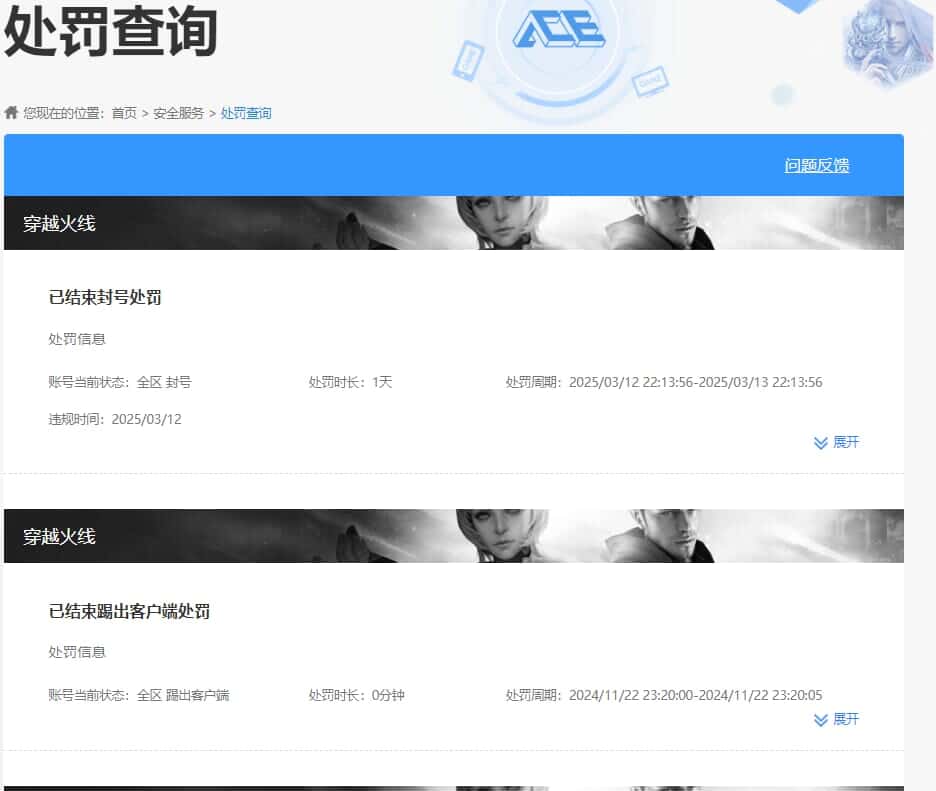Select 已结束踢出客户端处罚 heading
Image resolution: width=936 pixels, height=791 pixels.
(129, 611)
